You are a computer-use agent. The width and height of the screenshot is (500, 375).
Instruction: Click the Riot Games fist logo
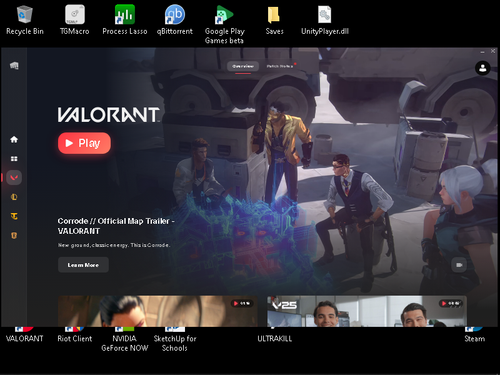click(14, 66)
